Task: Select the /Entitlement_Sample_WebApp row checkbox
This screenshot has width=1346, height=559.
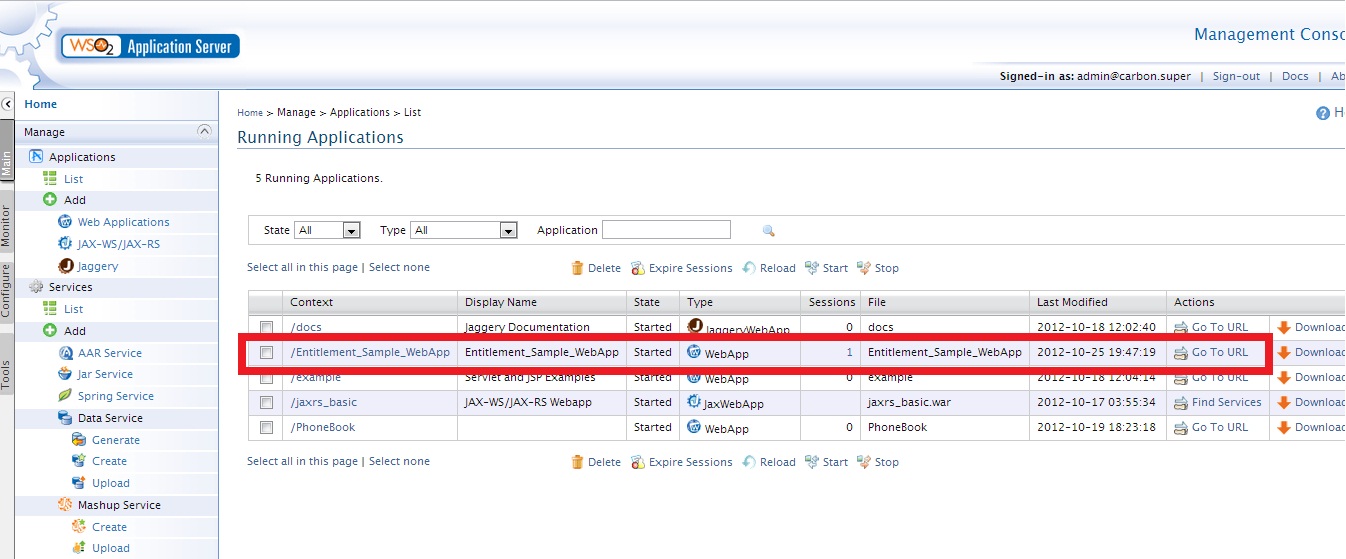Action: (x=267, y=352)
